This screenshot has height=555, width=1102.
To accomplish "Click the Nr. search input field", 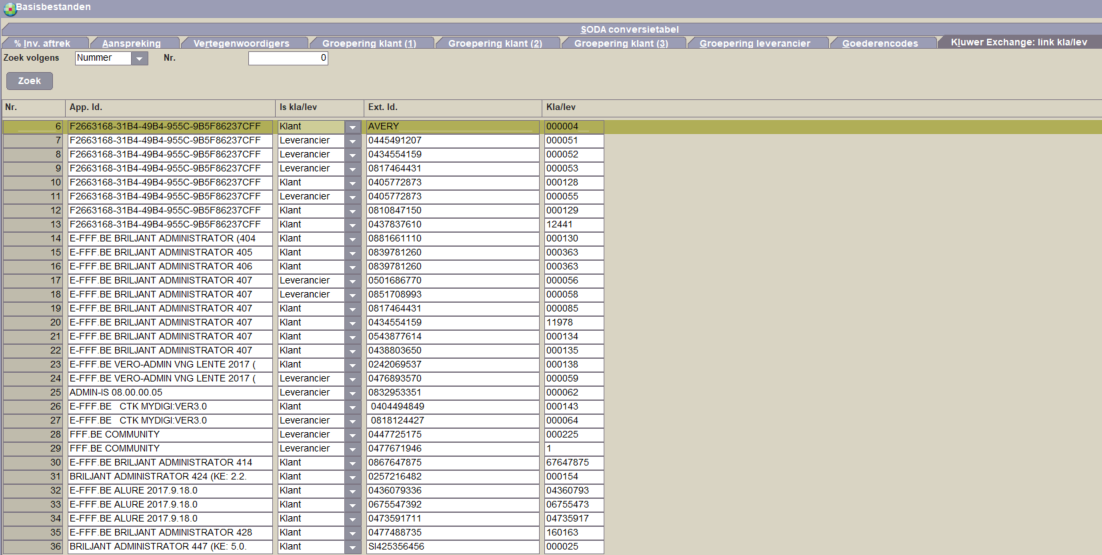I will point(288,59).
